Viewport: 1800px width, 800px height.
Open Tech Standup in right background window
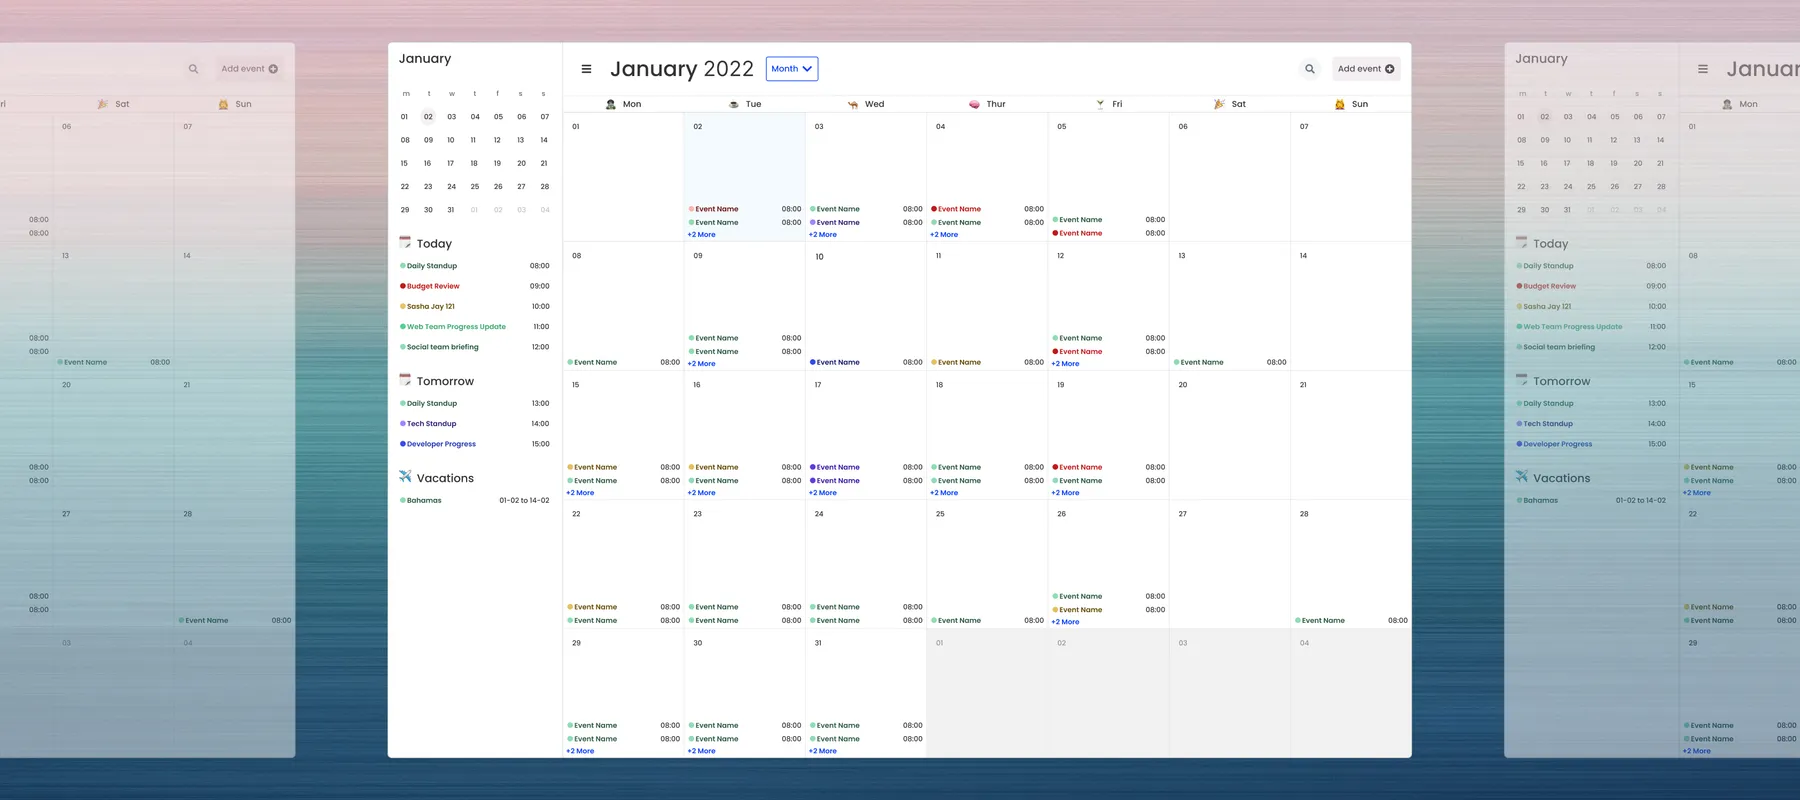tap(1592, 424)
